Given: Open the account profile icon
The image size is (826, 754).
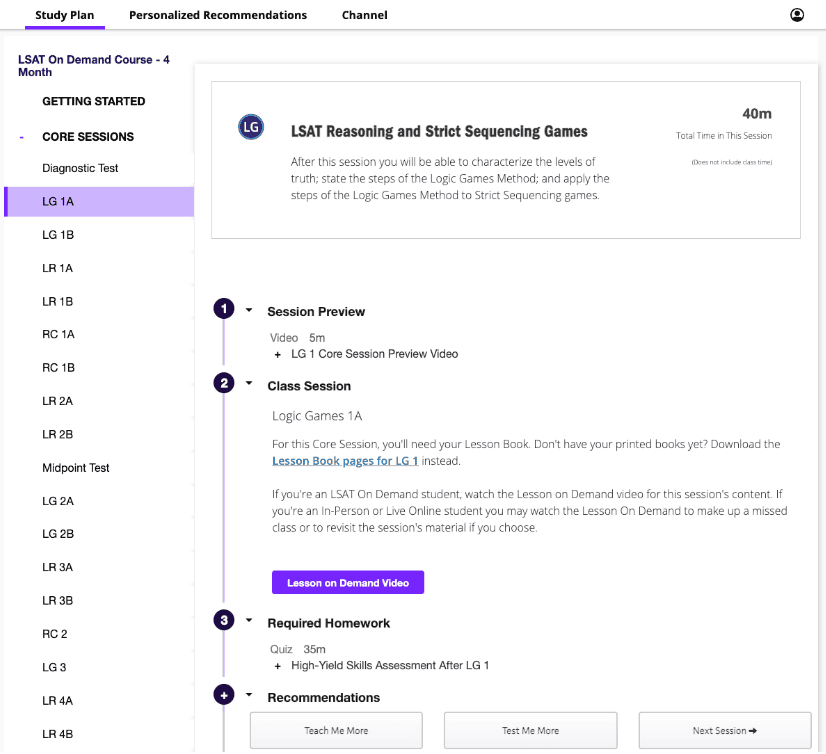Looking at the screenshot, I should (796, 14).
